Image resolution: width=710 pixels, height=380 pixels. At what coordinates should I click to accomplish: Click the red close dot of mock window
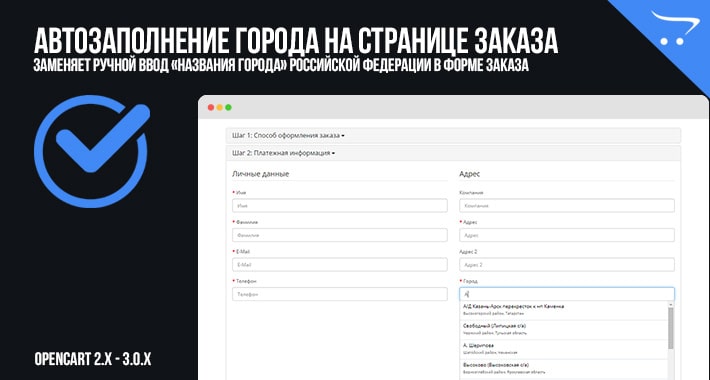pyautogui.click(x=211, y=107)
